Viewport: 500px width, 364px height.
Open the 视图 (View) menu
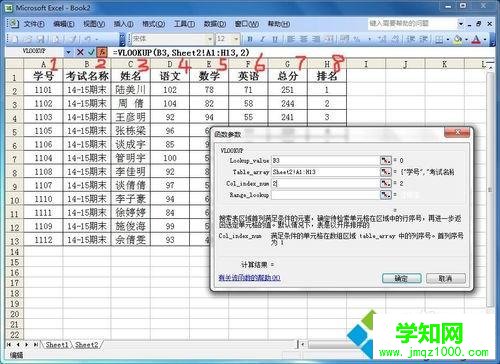pos(94,24)
